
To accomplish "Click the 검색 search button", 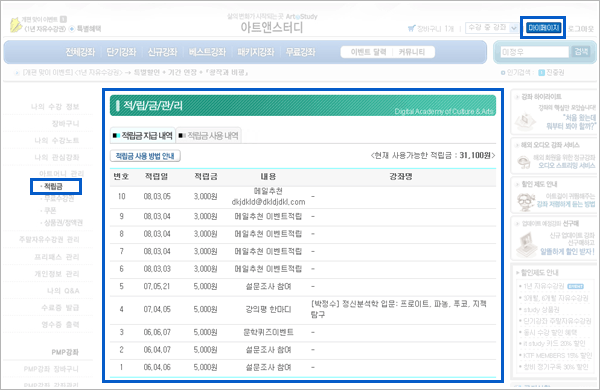I will [581, 51].
